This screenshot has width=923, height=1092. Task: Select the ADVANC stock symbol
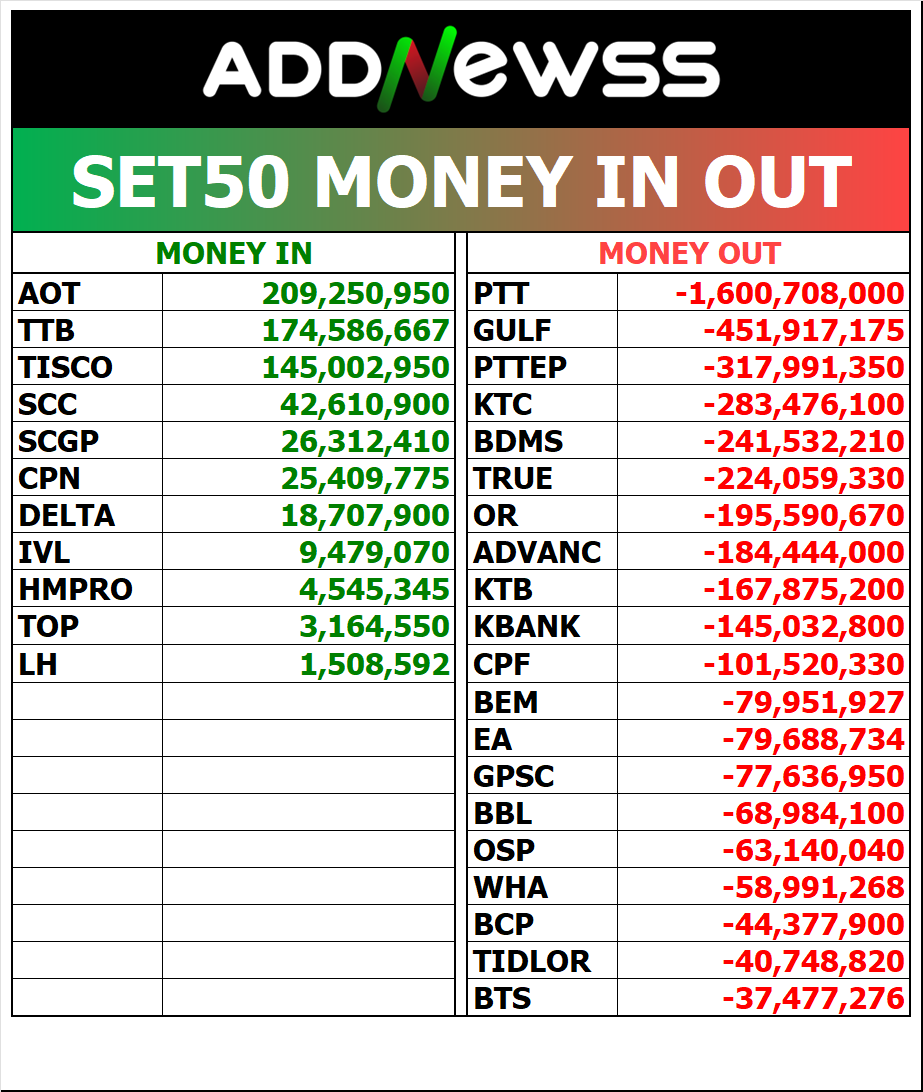537,553
